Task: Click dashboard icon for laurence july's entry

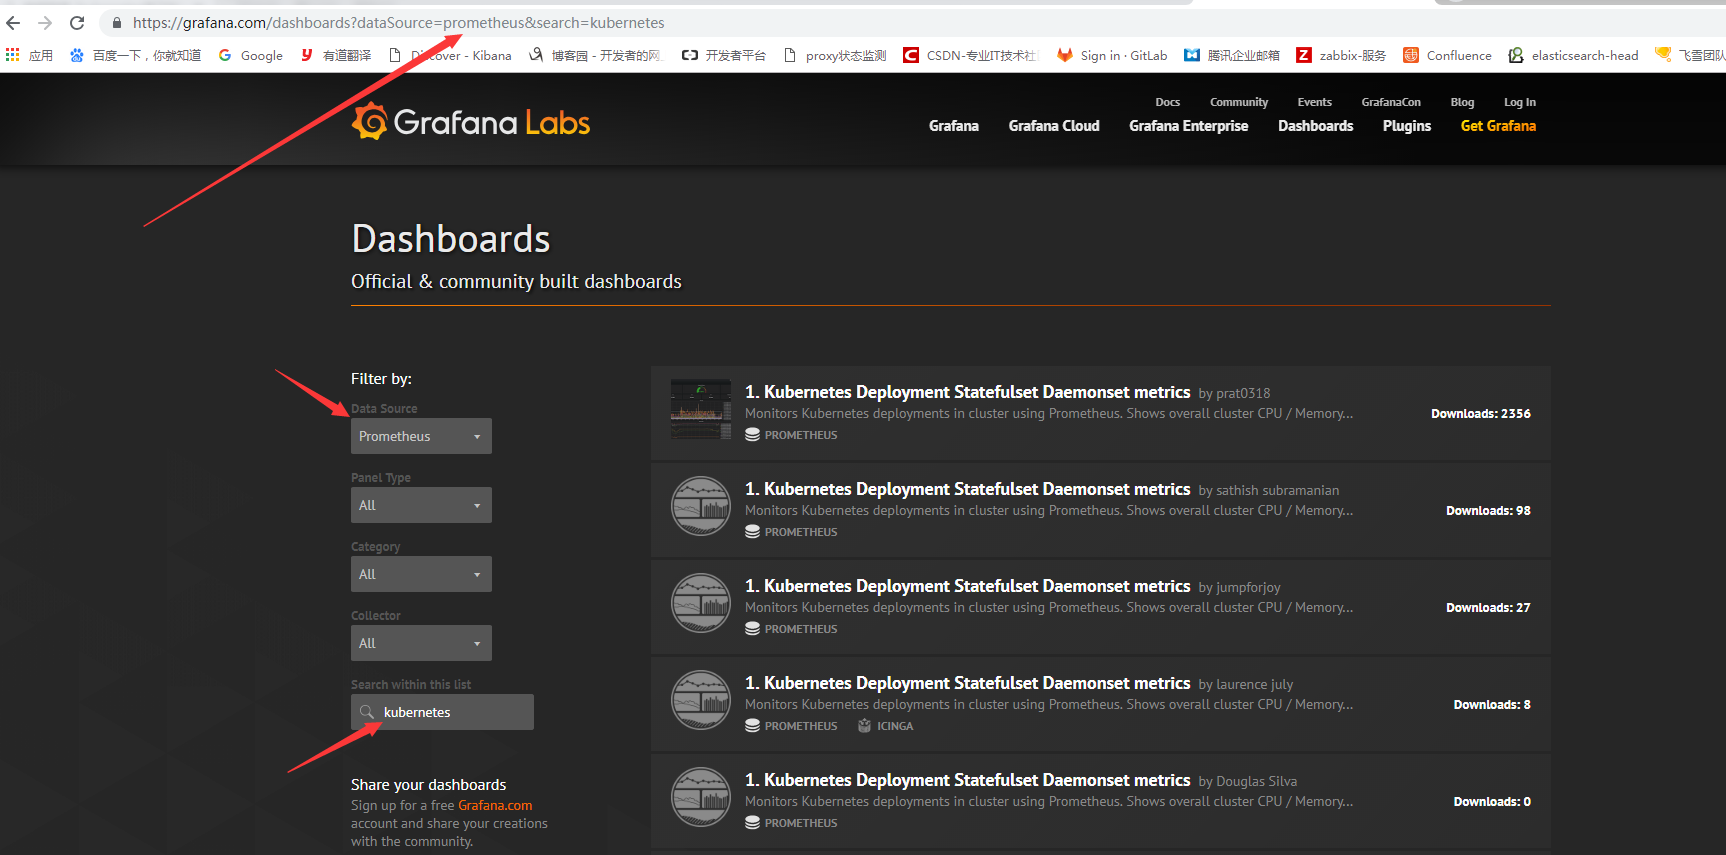Action: click(x=700, y=700)
